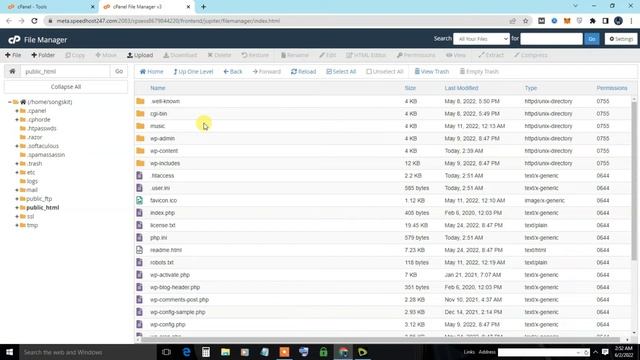Click Collapse All in the tree panel
Image resolution: width=640 pixels, height=360 pixels.
pos(66,87)
